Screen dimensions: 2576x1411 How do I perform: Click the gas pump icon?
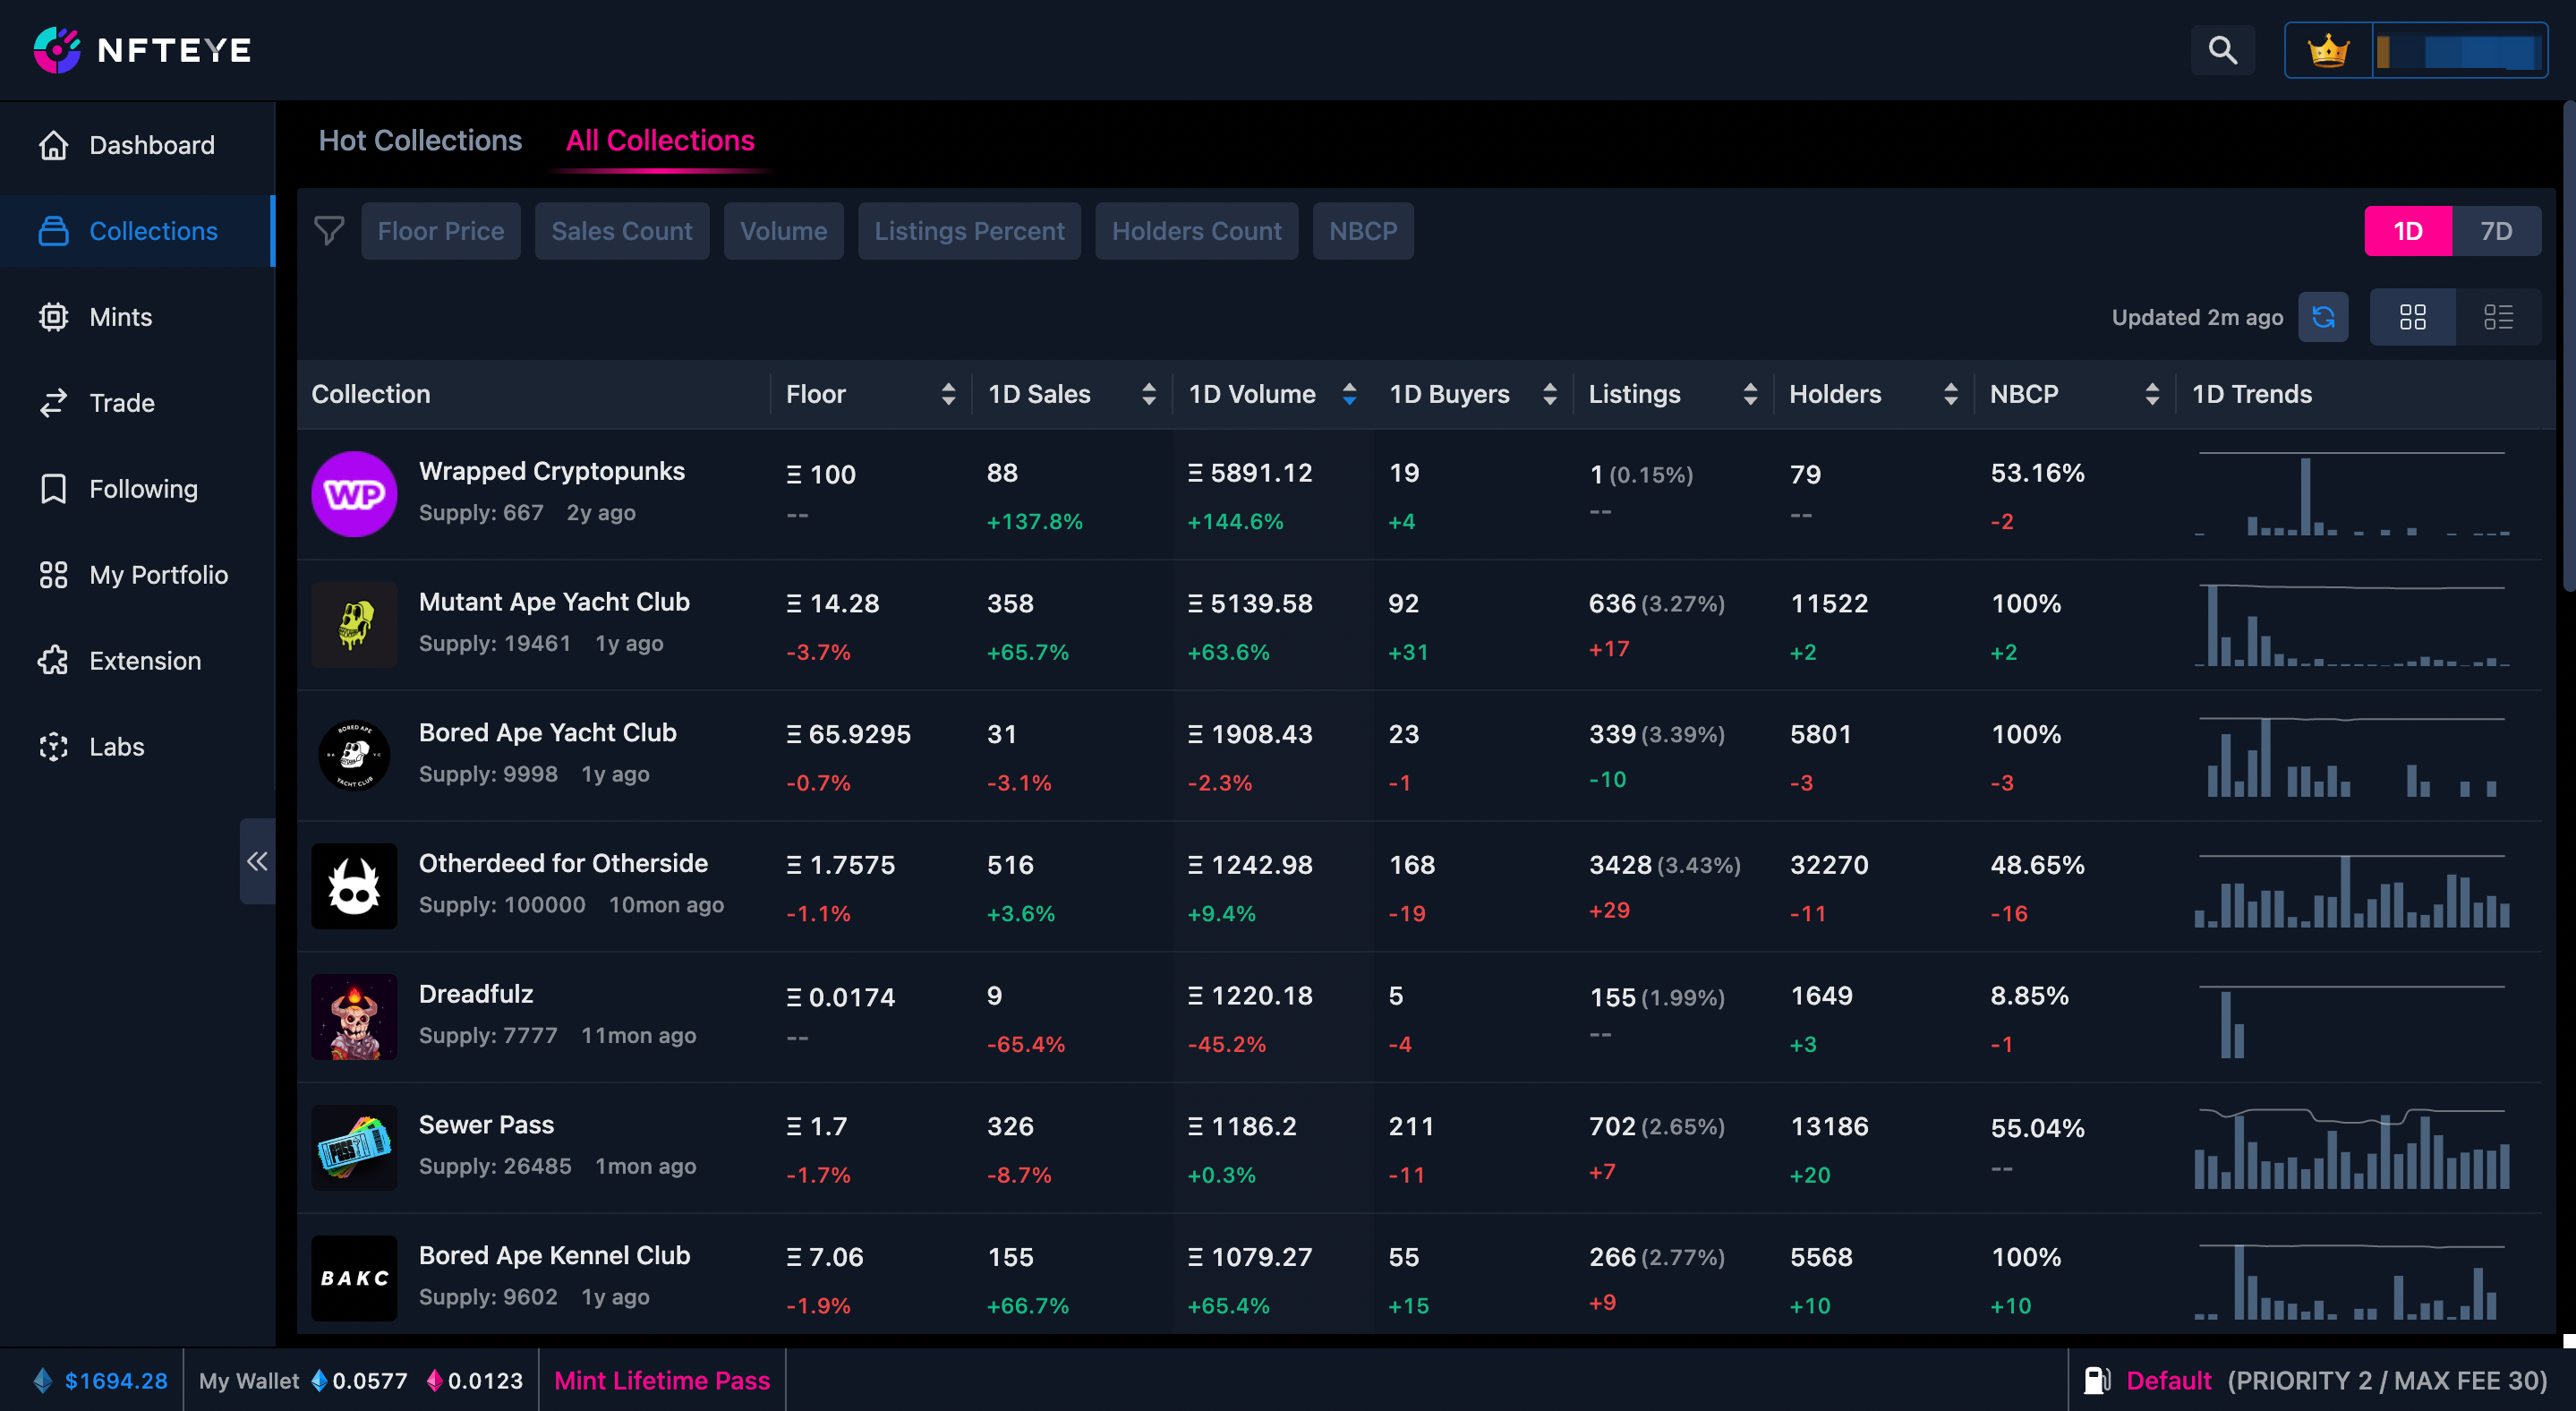pos(2096,1380)
